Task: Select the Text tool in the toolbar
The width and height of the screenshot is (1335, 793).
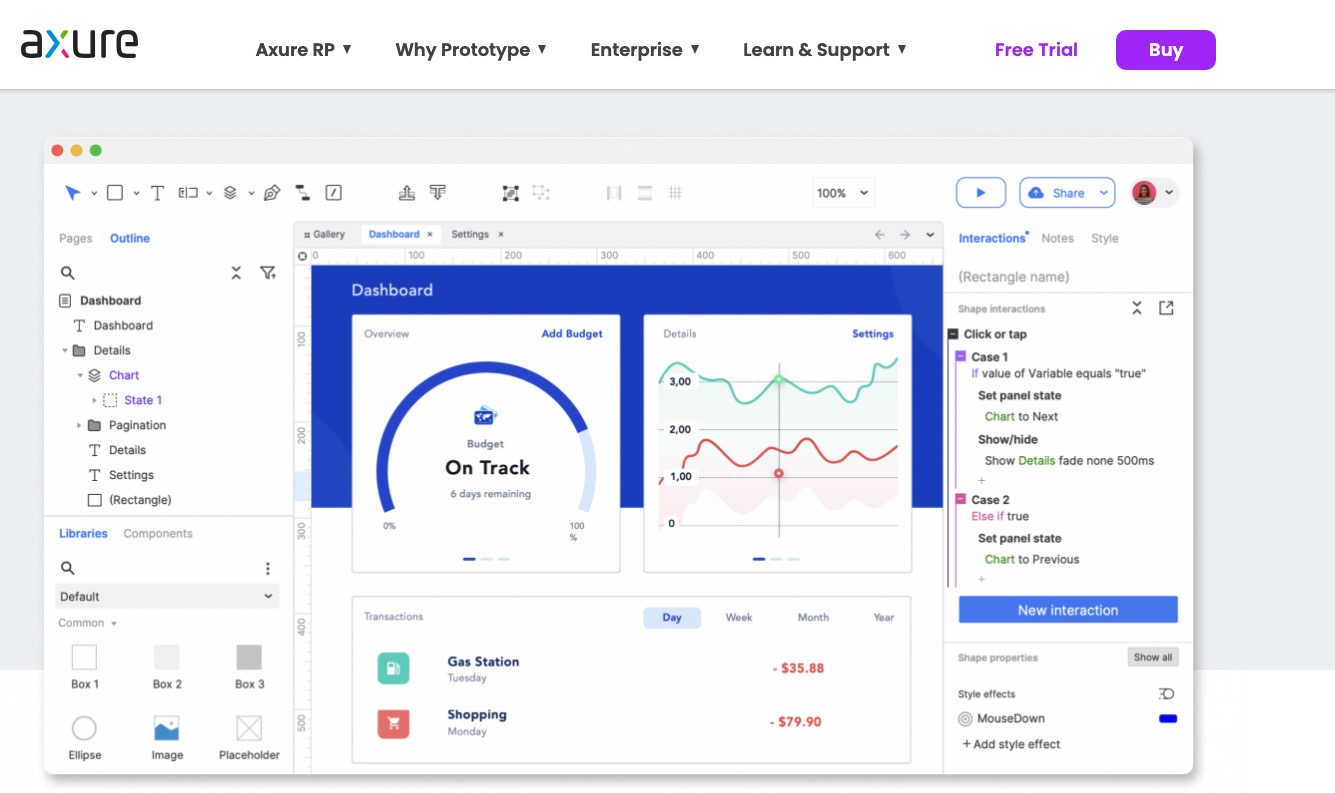Action: click(157, 193)
